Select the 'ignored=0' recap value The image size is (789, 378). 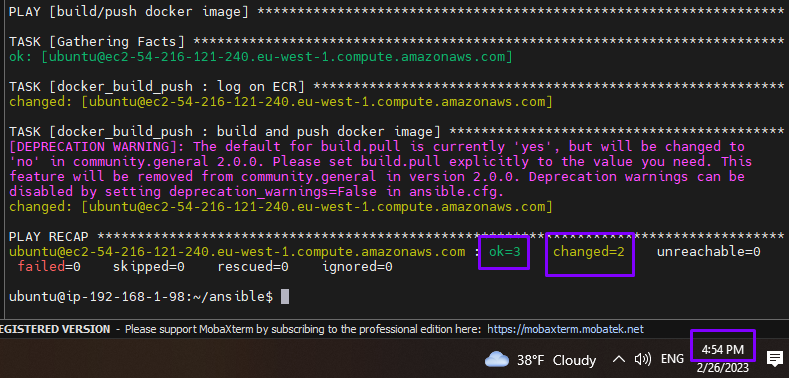[x=357, y=267]
